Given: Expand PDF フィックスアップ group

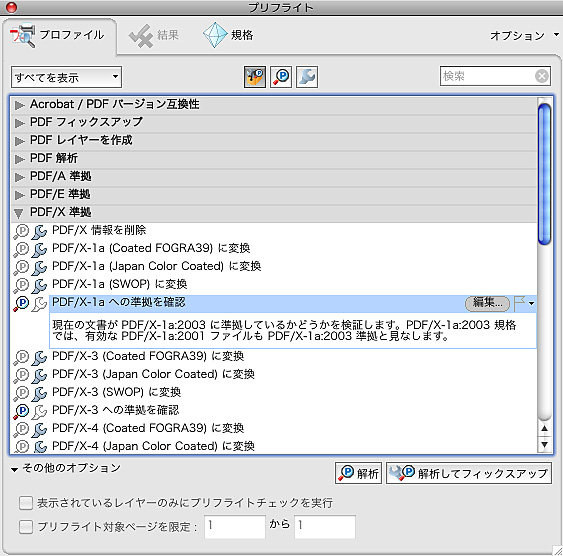Looking at the screenshot, I should [x=19, y=123].
